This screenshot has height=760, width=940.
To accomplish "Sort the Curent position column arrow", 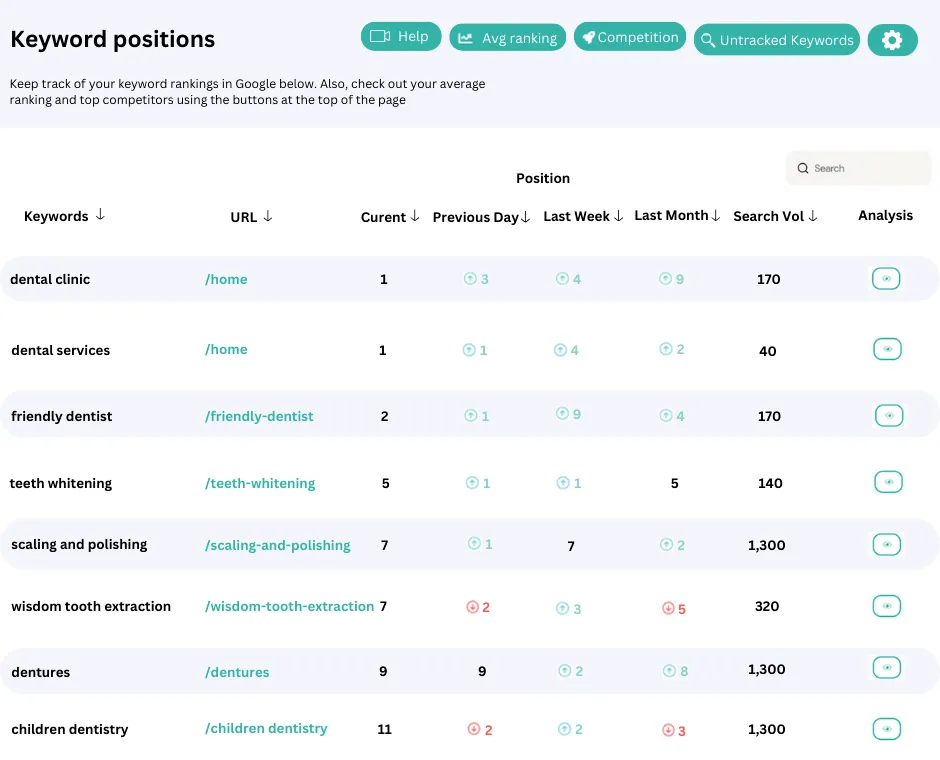I will [411, 217].
